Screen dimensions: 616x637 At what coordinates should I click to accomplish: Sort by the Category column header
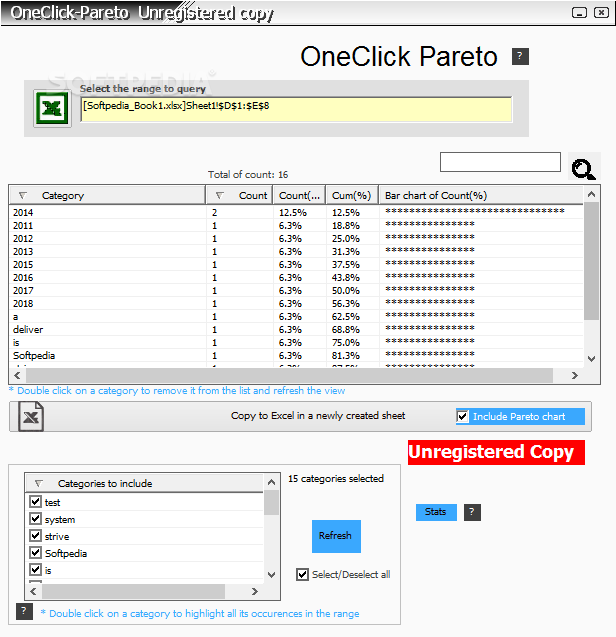(107, 195)
